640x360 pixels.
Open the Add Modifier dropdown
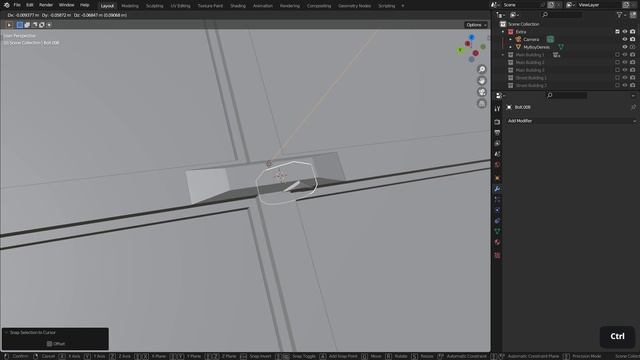[571, 121]
